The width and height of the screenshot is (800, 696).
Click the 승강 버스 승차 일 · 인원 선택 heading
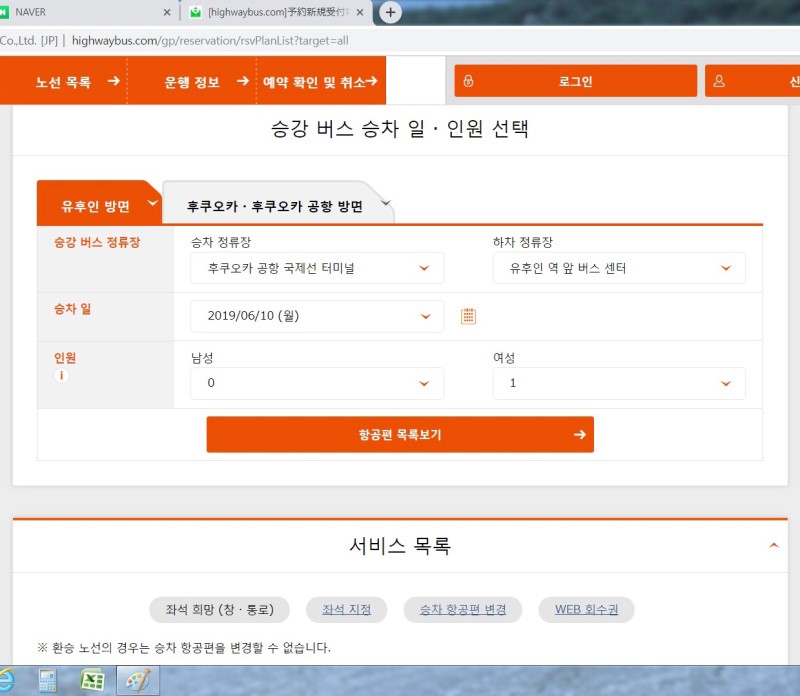point(400,129)
